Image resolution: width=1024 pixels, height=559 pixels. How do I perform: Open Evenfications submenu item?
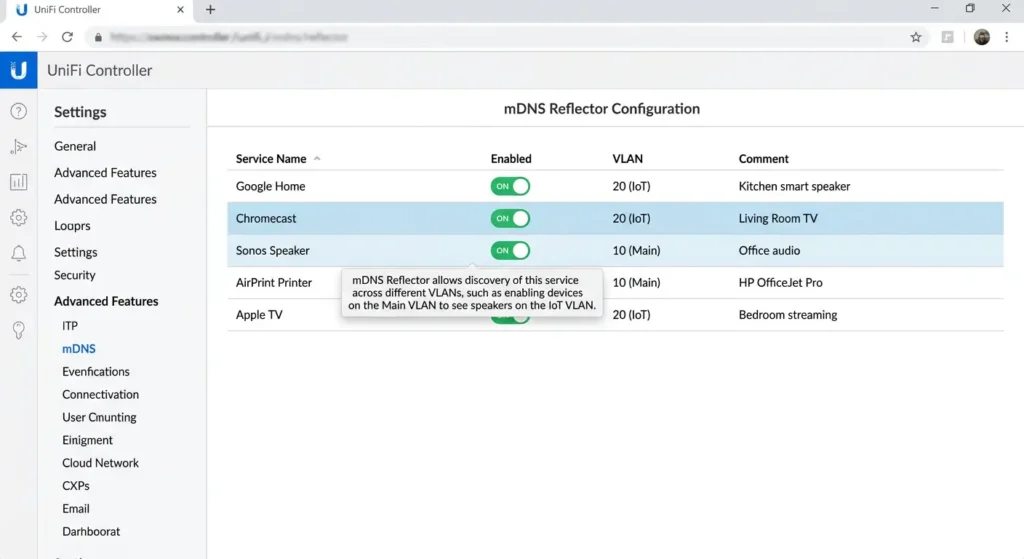[x=95, y=372]
